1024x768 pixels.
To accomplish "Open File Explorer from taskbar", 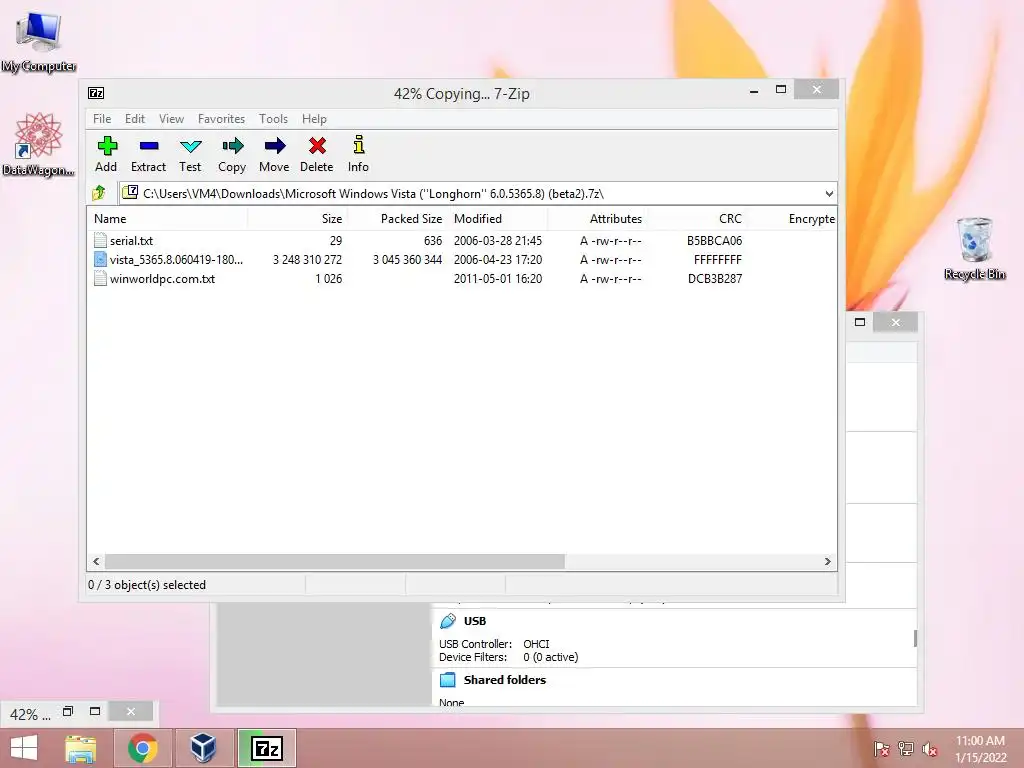I will point(80,748).
